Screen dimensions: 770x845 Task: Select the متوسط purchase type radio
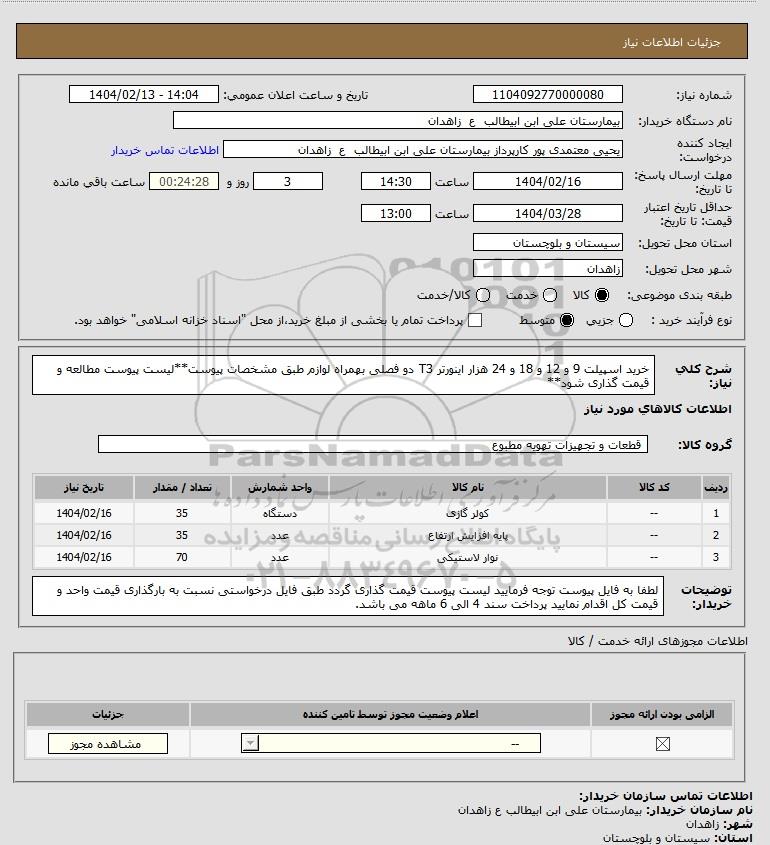tap(567, 321)
